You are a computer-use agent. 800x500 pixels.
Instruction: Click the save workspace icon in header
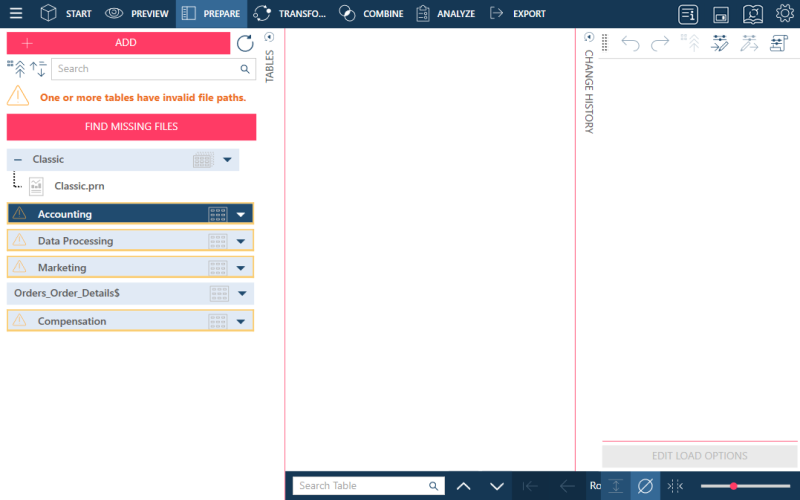(720, 14)
